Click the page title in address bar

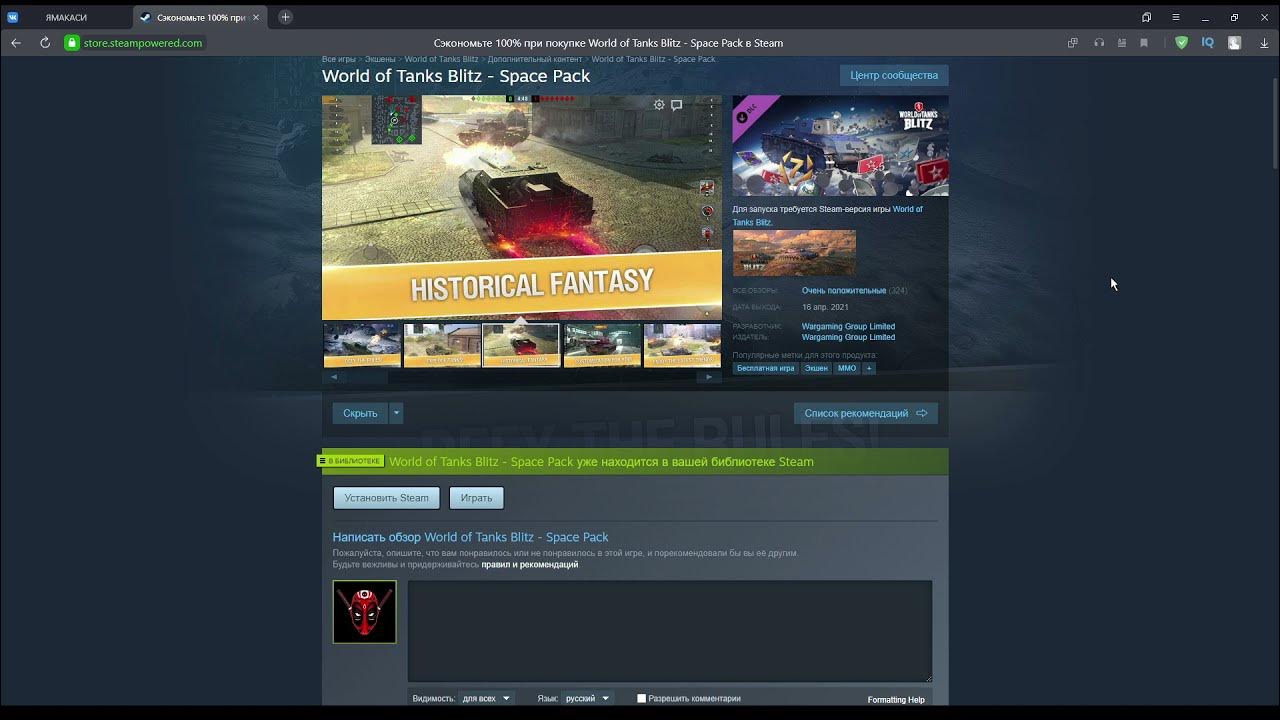[x=608, y=43]
